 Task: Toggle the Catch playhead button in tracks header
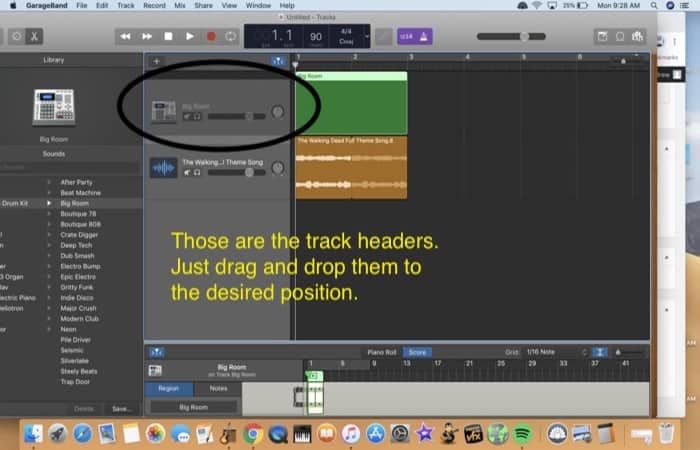(278, 61)
